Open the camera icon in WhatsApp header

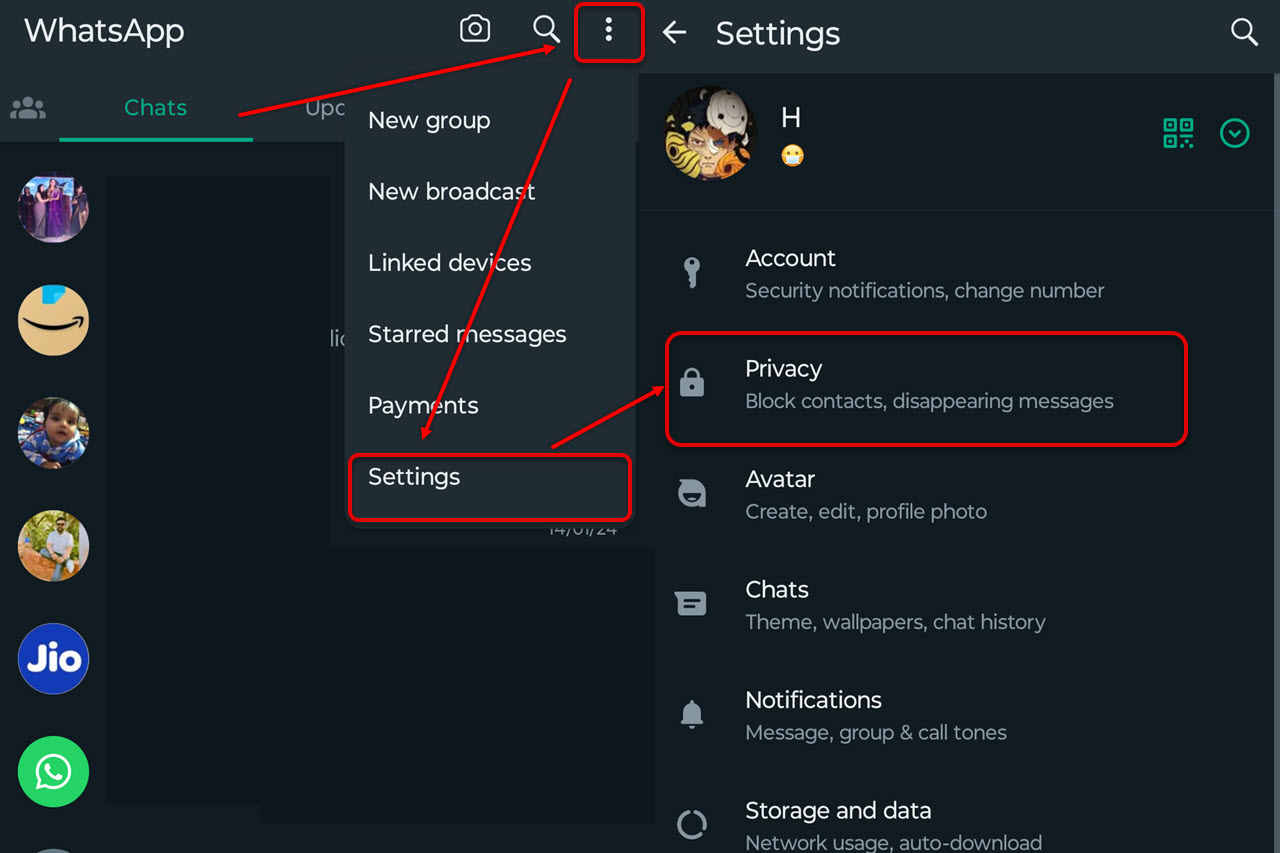[475, 30]
